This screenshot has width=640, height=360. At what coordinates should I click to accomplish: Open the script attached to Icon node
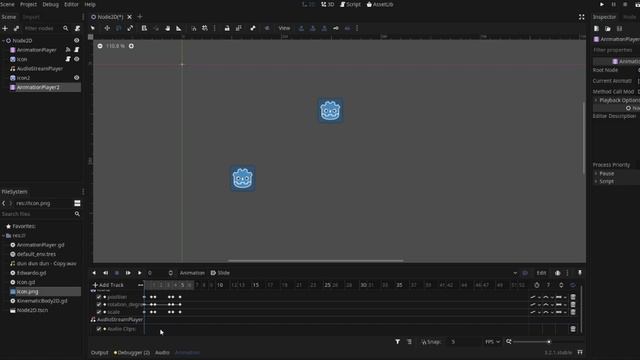68,59
